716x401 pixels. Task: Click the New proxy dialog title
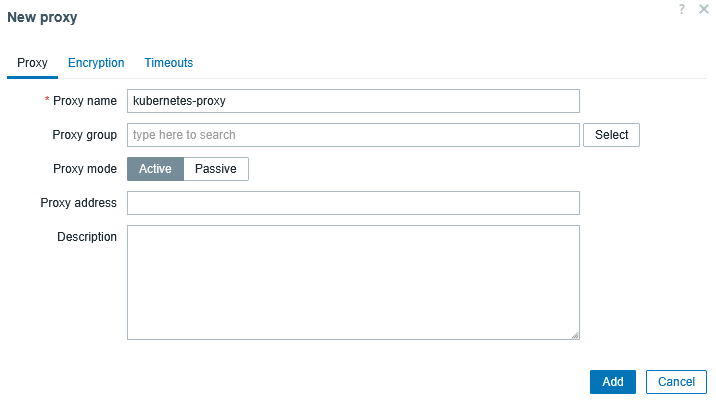(42, 17)
